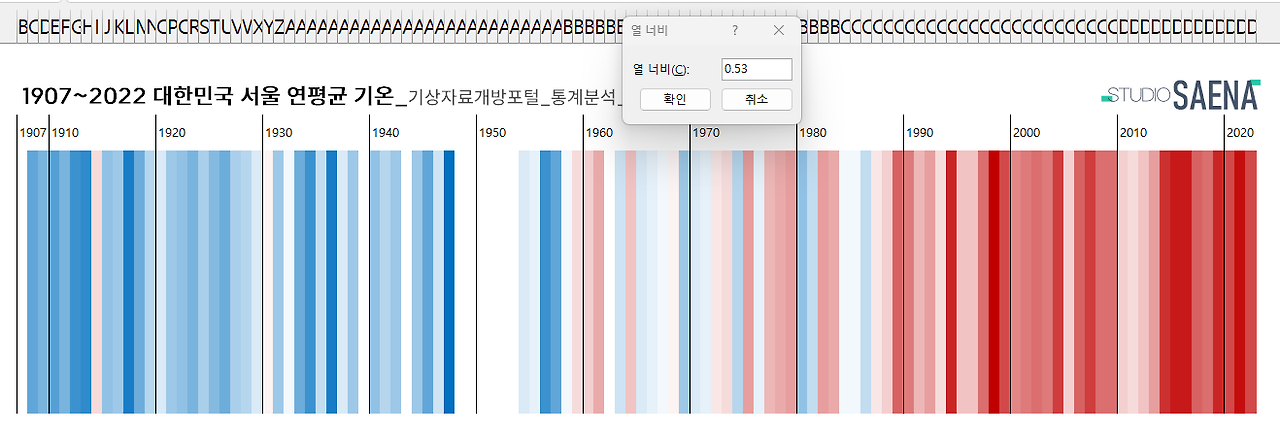Click the 1907 year label
This screenshot has height=434, width=1280.
pos(33,133)
